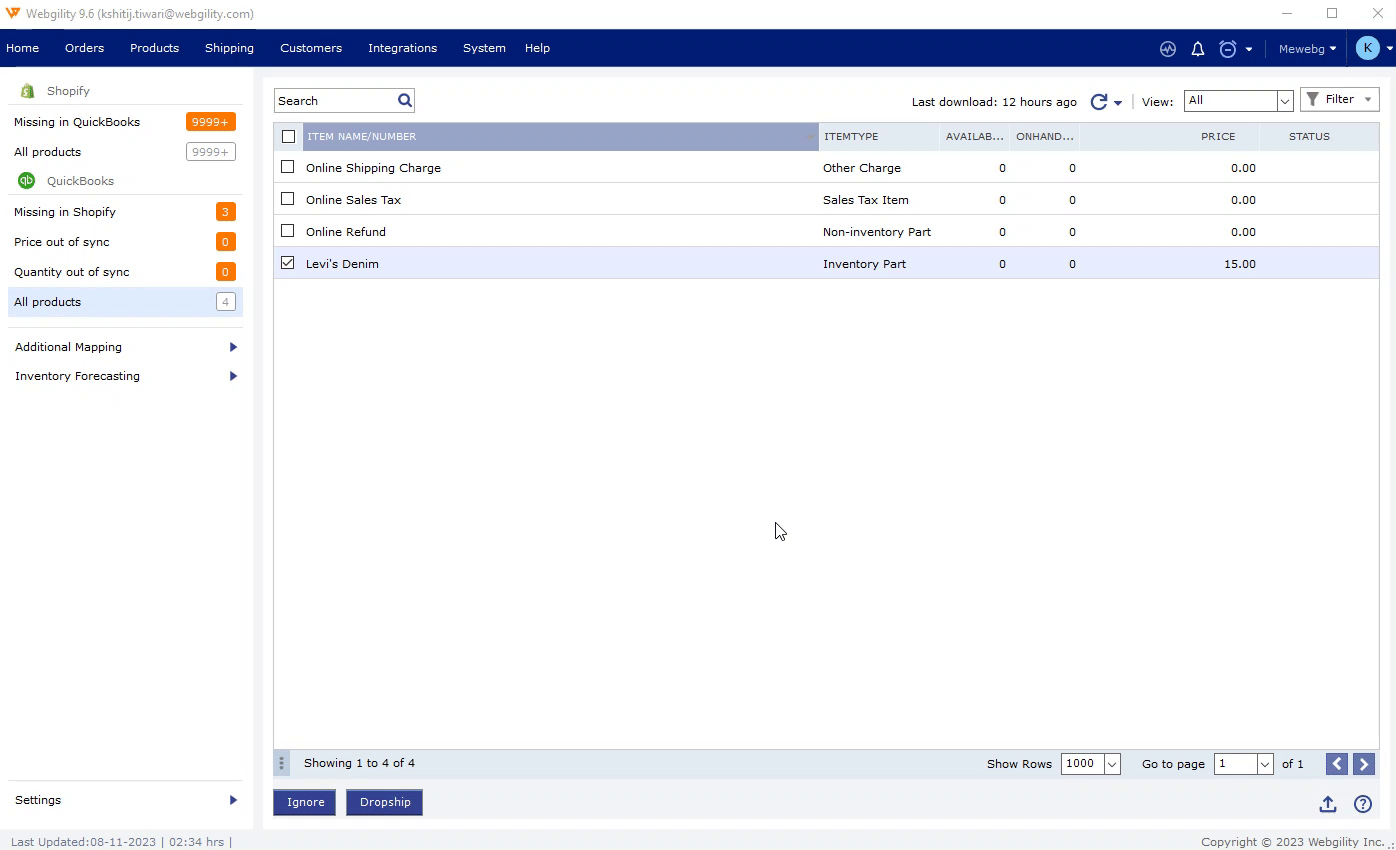Select Price out of sync list
1396x850 pixels.
[x=125, y=242]
